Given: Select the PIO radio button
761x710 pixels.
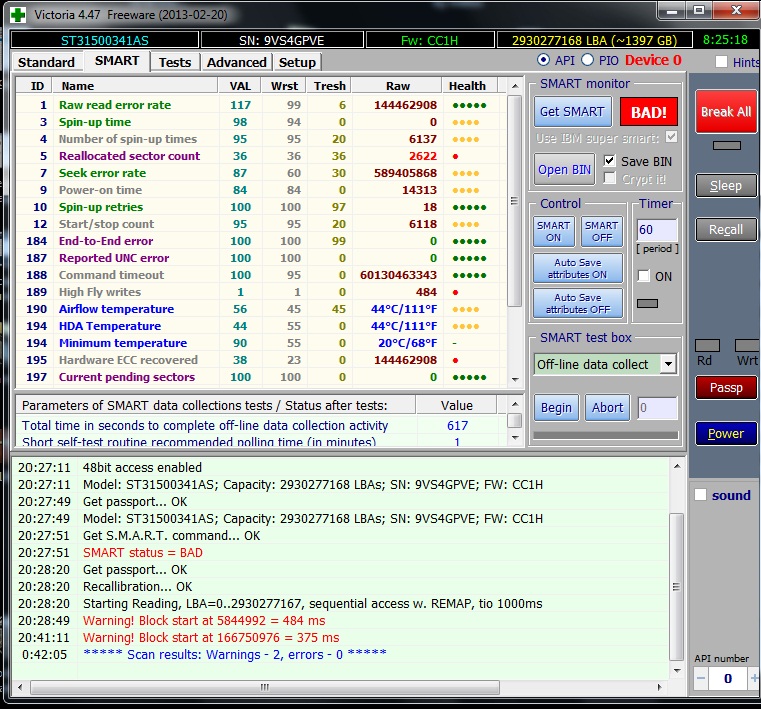Looking at the screenshot, I should pos(587,61).
